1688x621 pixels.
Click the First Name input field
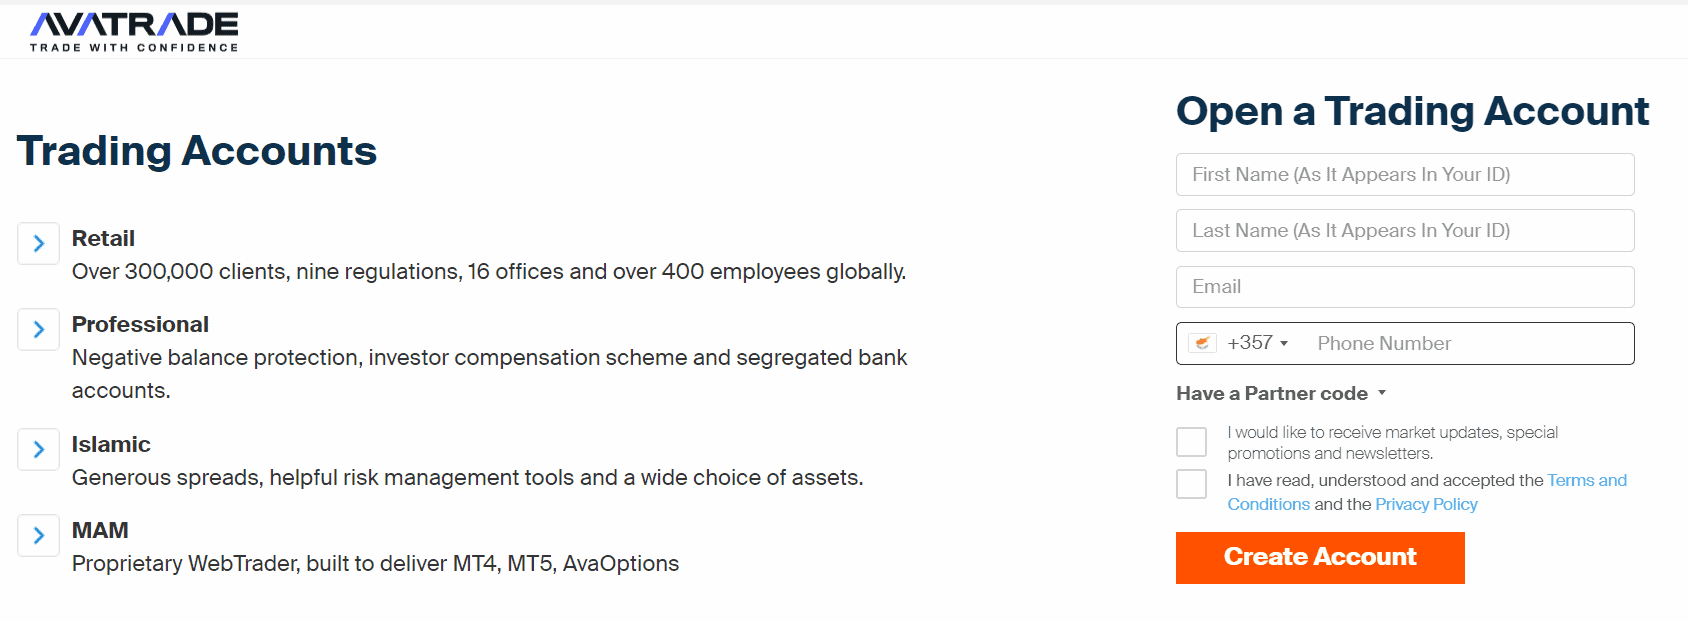tap(1404, 174)
